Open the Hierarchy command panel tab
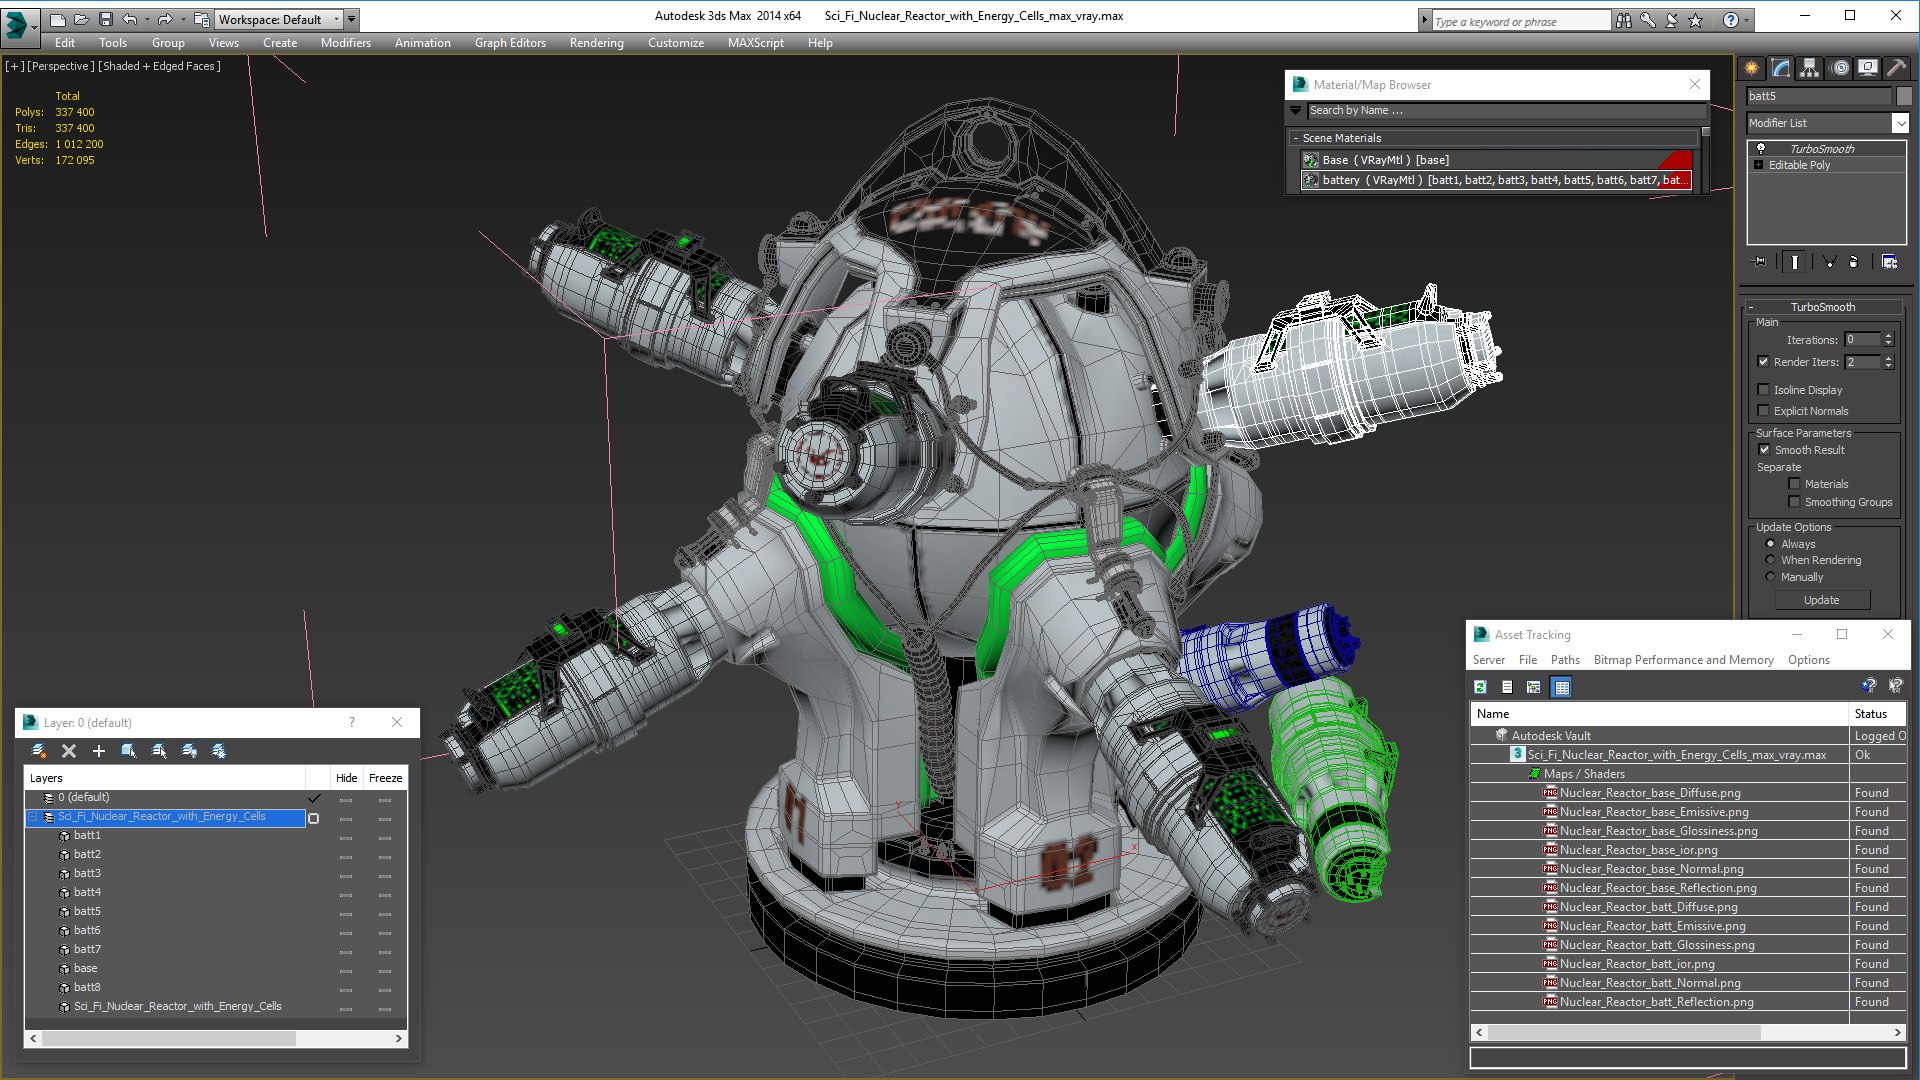 (x=1809, y=68)
